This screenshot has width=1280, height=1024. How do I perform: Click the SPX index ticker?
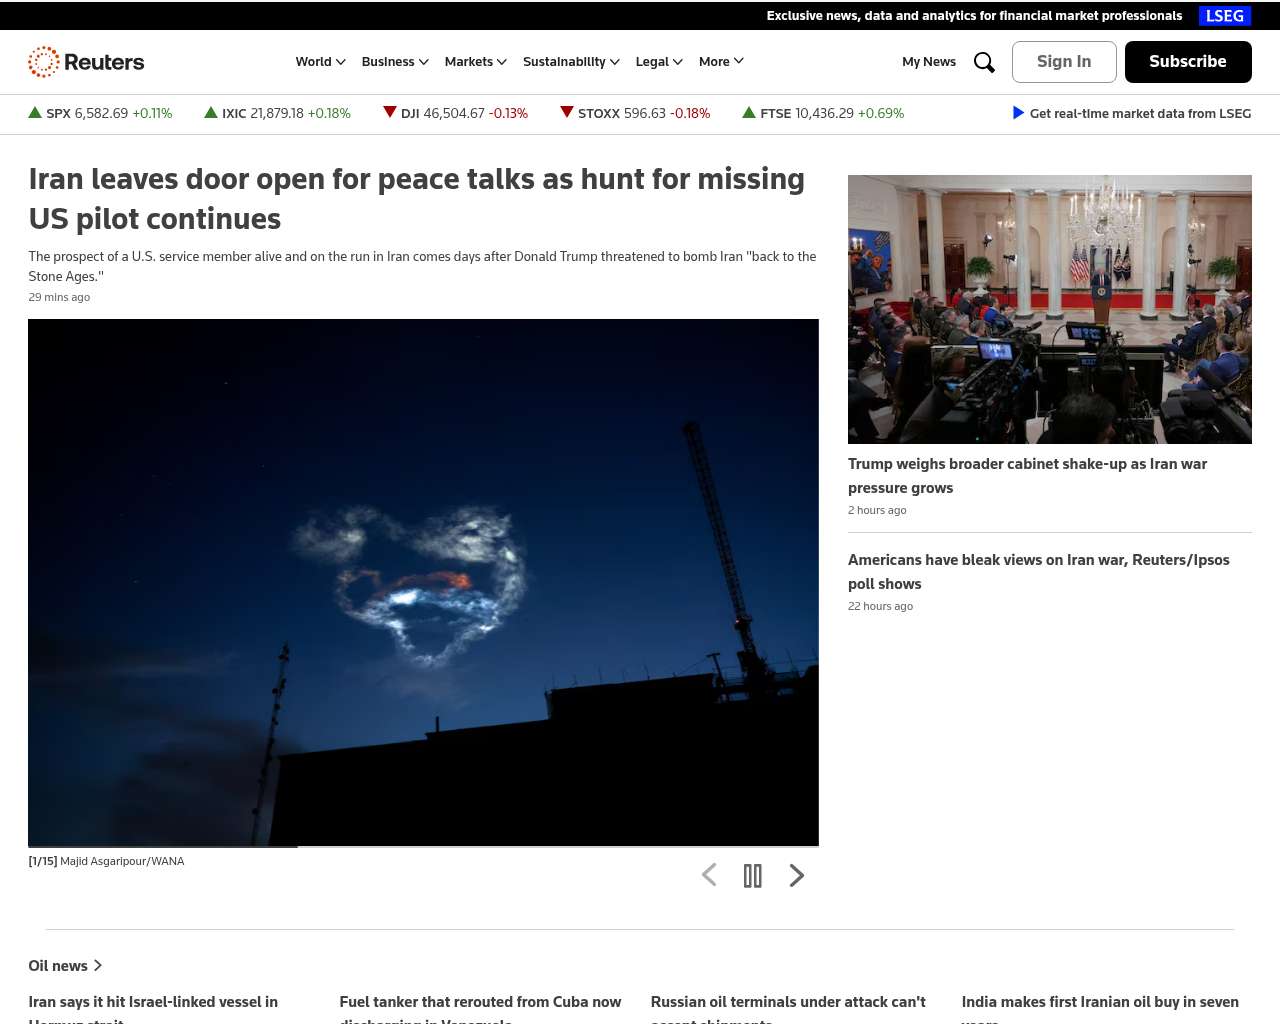coord(100,113)
